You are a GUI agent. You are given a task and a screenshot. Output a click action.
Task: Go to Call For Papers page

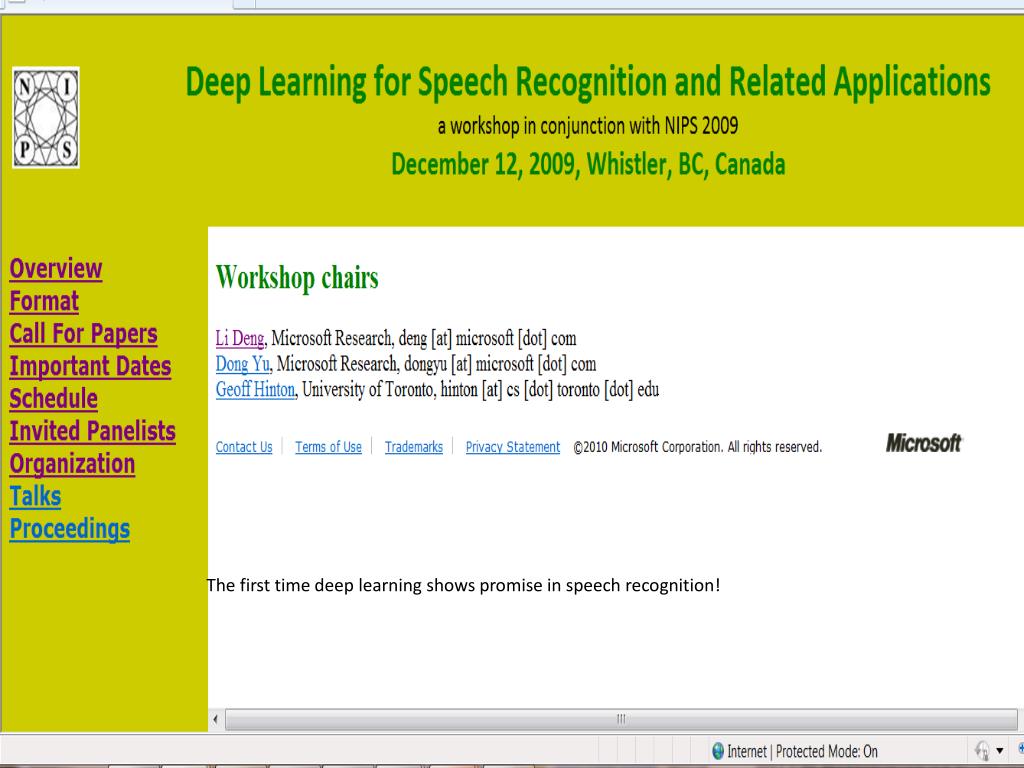tap(84, 334)
